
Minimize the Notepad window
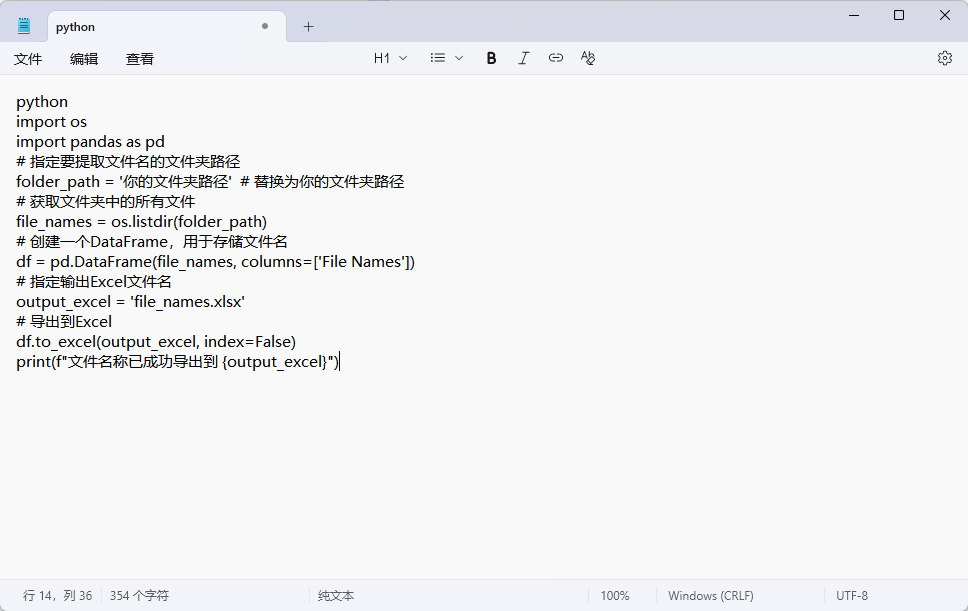tap(854, 15)
